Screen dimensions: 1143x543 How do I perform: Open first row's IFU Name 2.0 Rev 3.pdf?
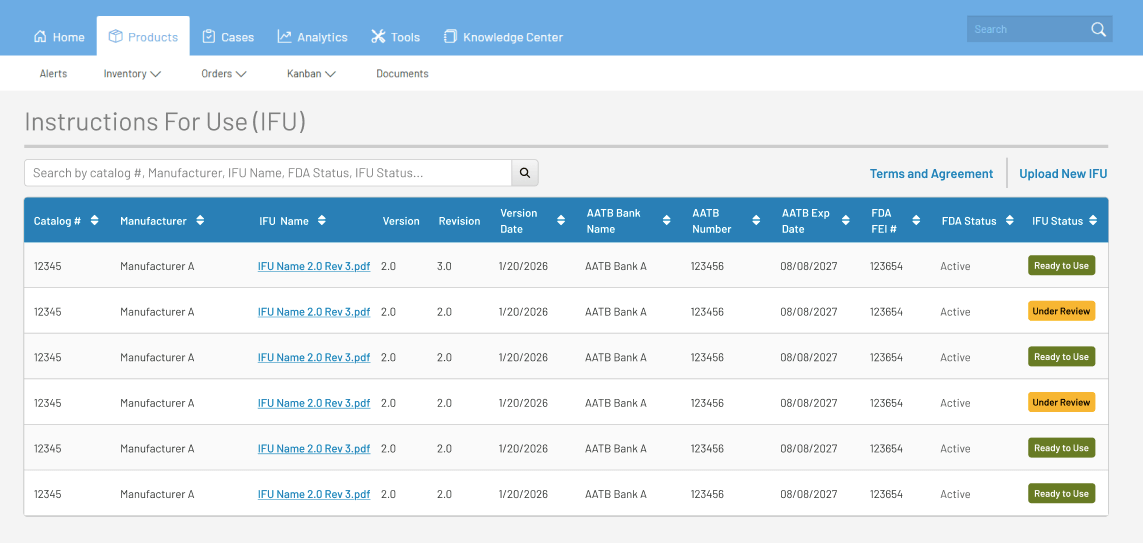(314, 267)
